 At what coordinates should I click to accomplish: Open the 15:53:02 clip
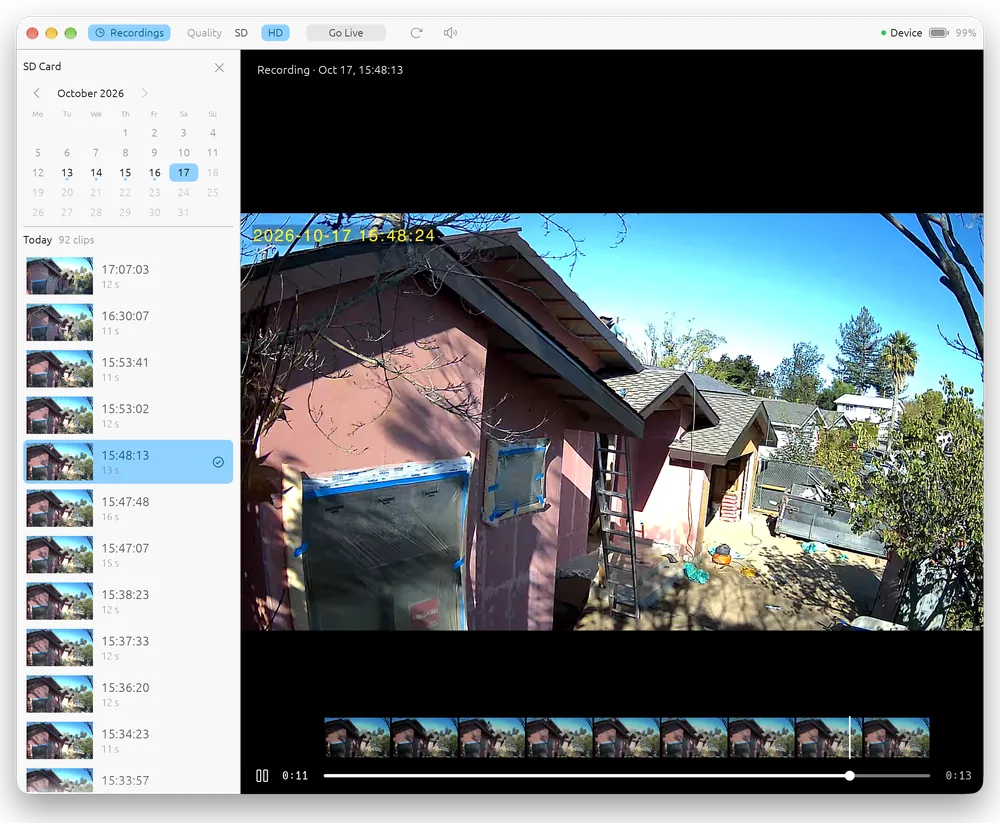pyautogui.click(x=128, y=415)
